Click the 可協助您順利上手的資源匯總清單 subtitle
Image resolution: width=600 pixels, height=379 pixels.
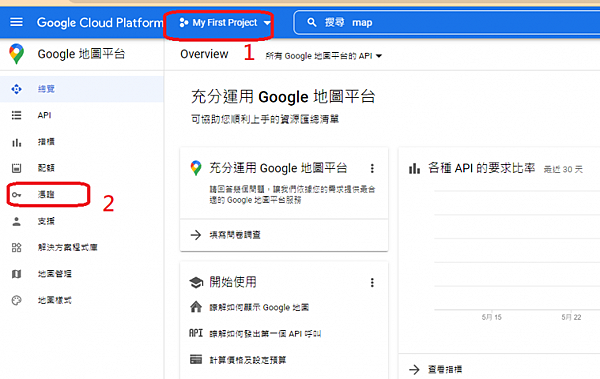coord(265,119)
